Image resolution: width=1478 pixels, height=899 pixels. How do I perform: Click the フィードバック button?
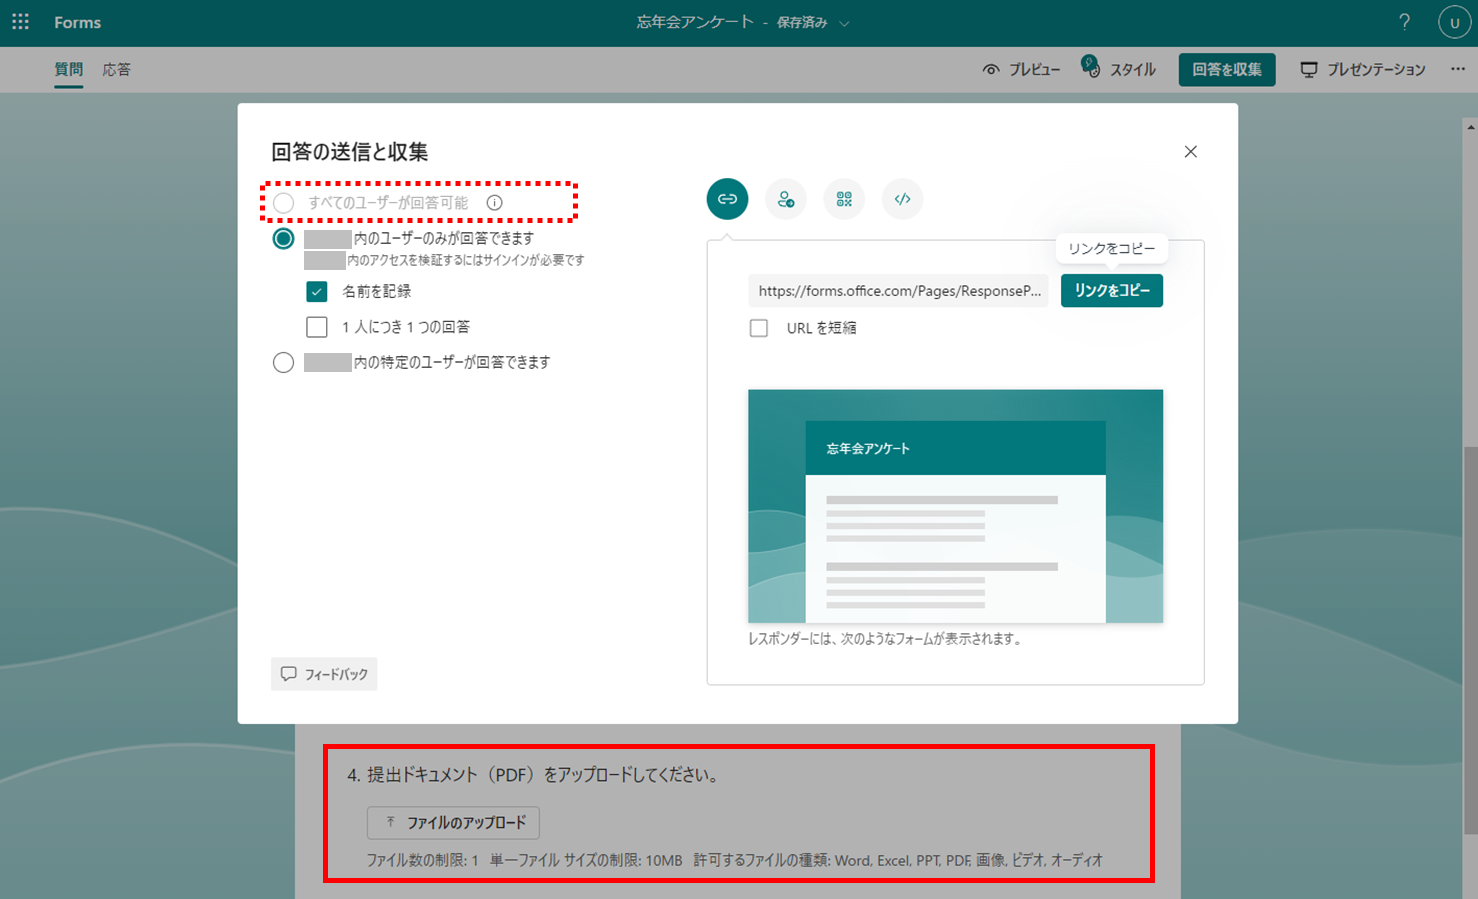coord(324,674)
